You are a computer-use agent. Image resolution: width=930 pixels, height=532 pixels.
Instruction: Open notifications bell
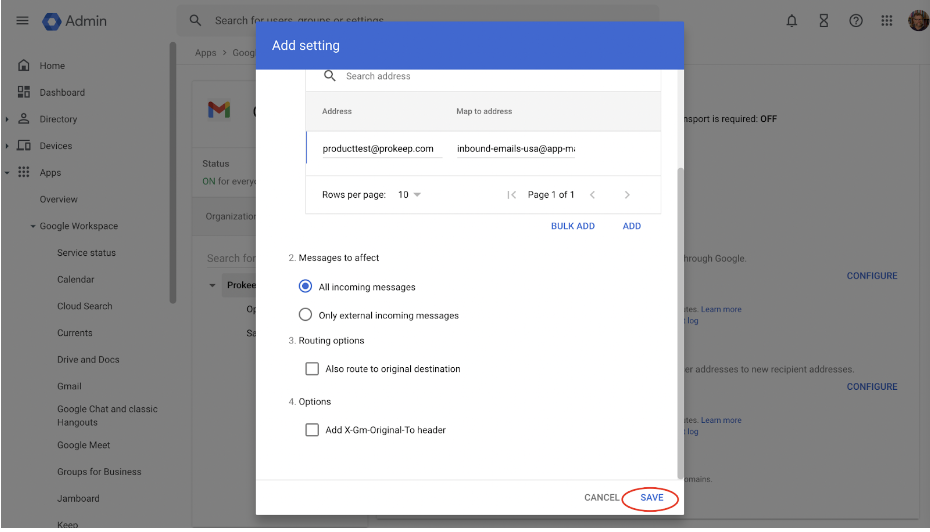(x=792, y=21)
